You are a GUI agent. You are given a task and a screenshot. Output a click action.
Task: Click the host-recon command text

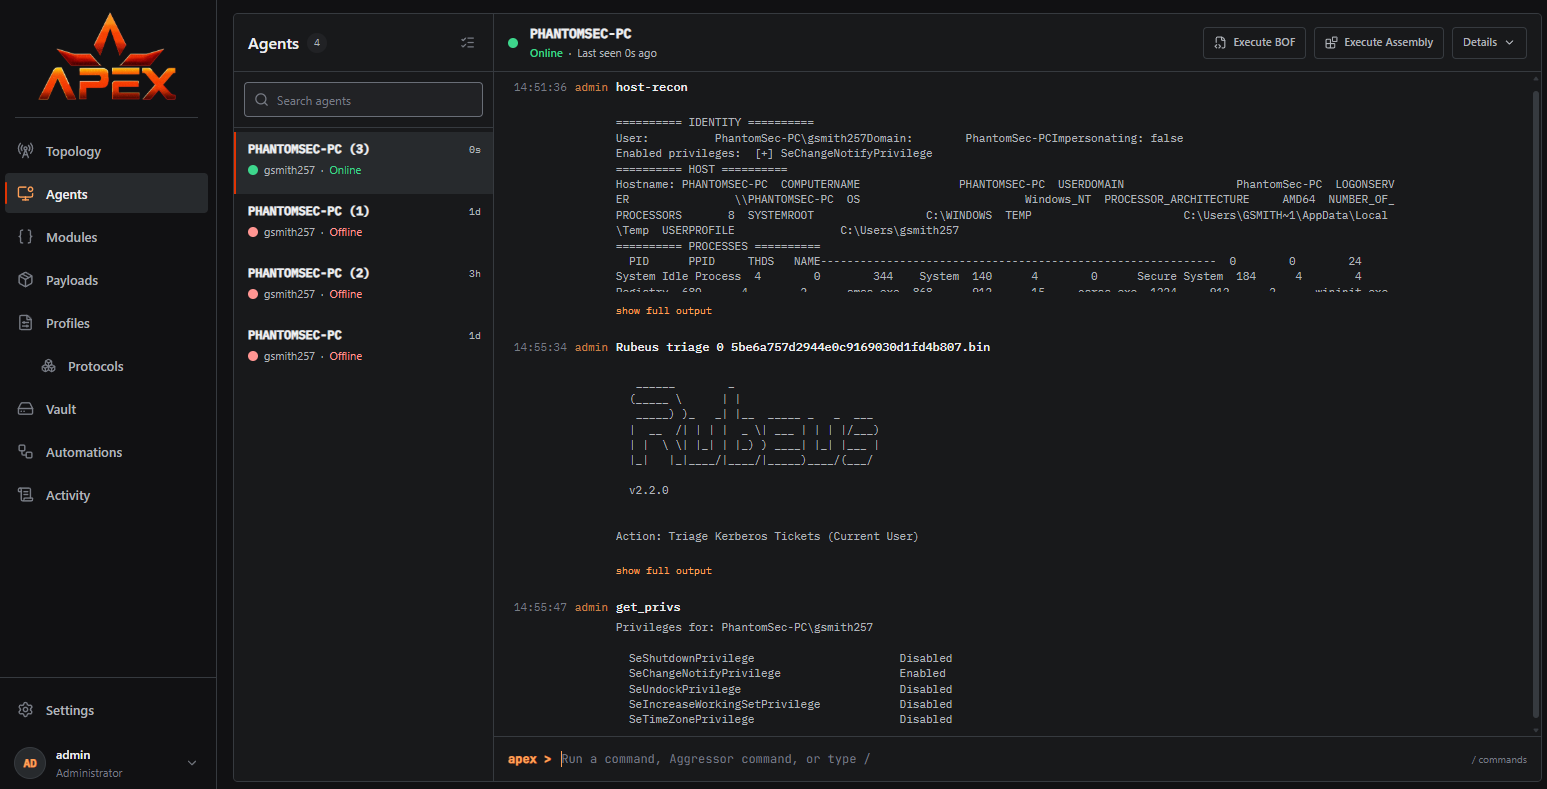pyautogui.click(x=652, y=88)
